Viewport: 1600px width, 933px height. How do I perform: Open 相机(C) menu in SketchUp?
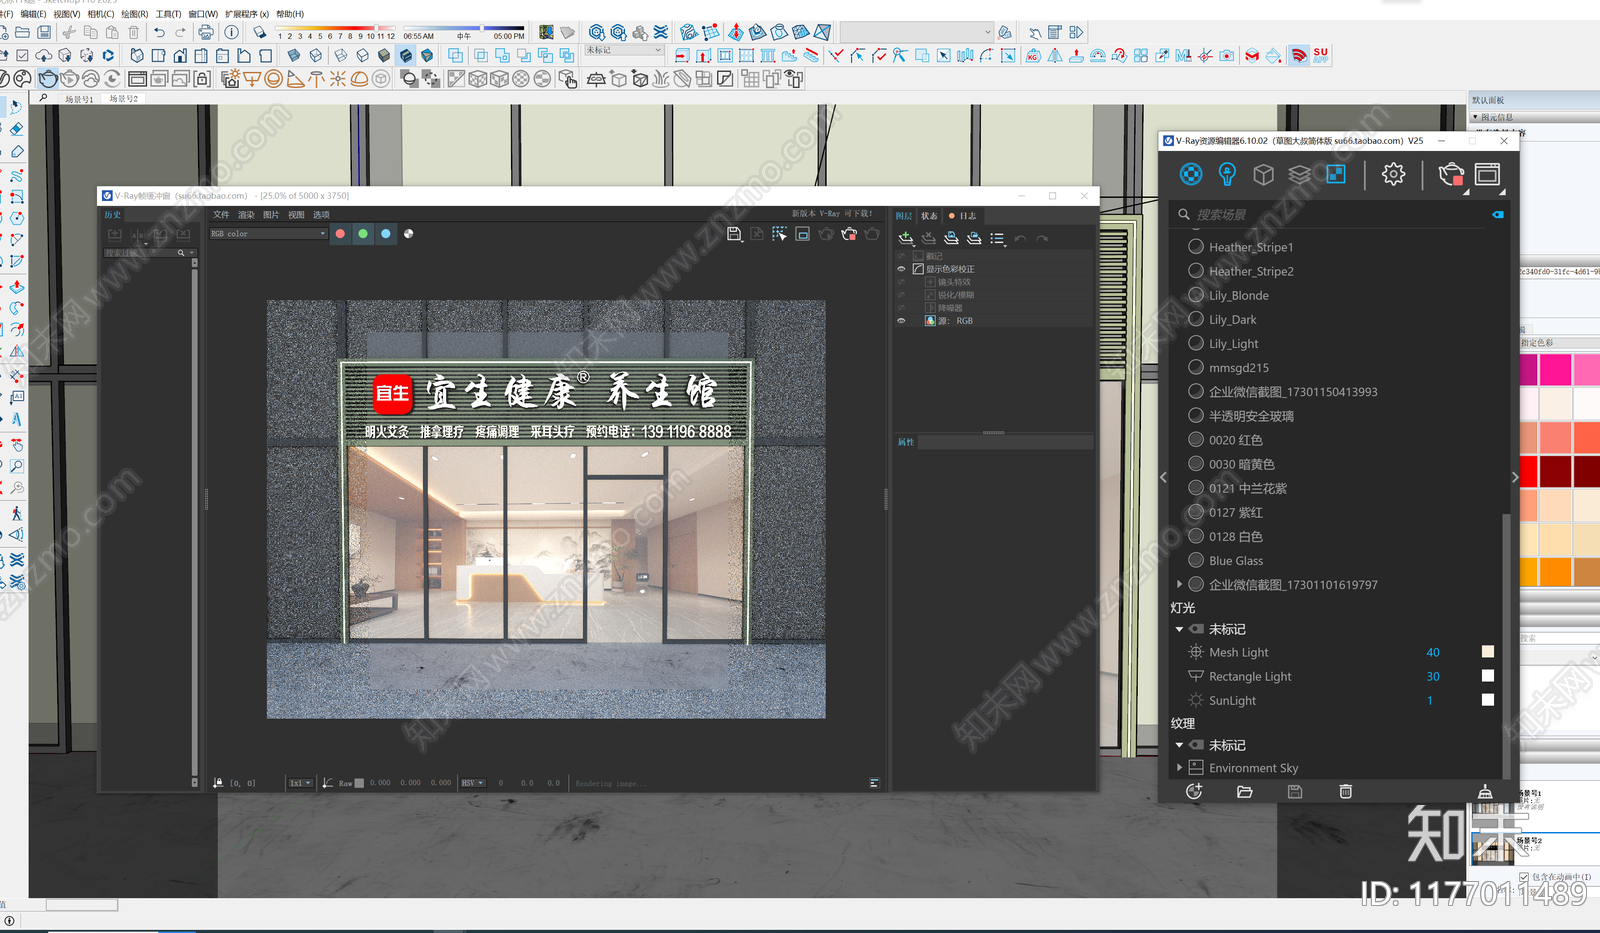(x=100, y=14)
